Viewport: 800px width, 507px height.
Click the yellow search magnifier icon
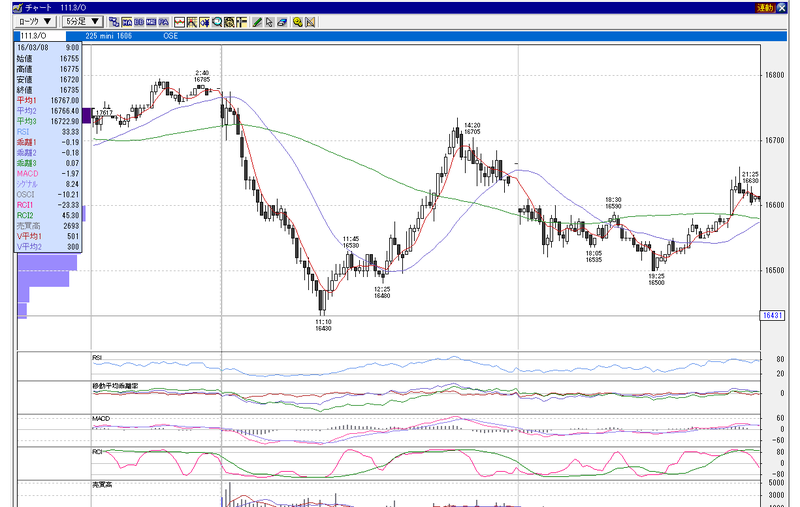[x=298, y=22]
